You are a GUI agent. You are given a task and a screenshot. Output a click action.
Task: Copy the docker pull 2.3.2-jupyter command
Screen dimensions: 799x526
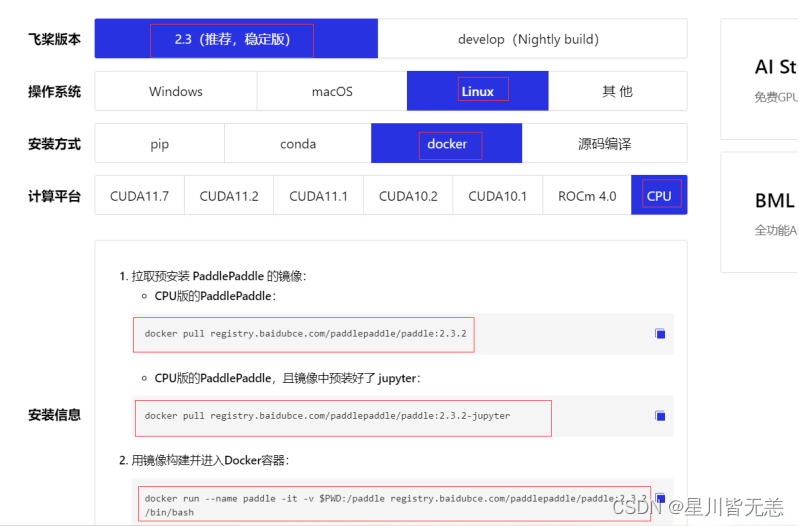pos(660,416)
